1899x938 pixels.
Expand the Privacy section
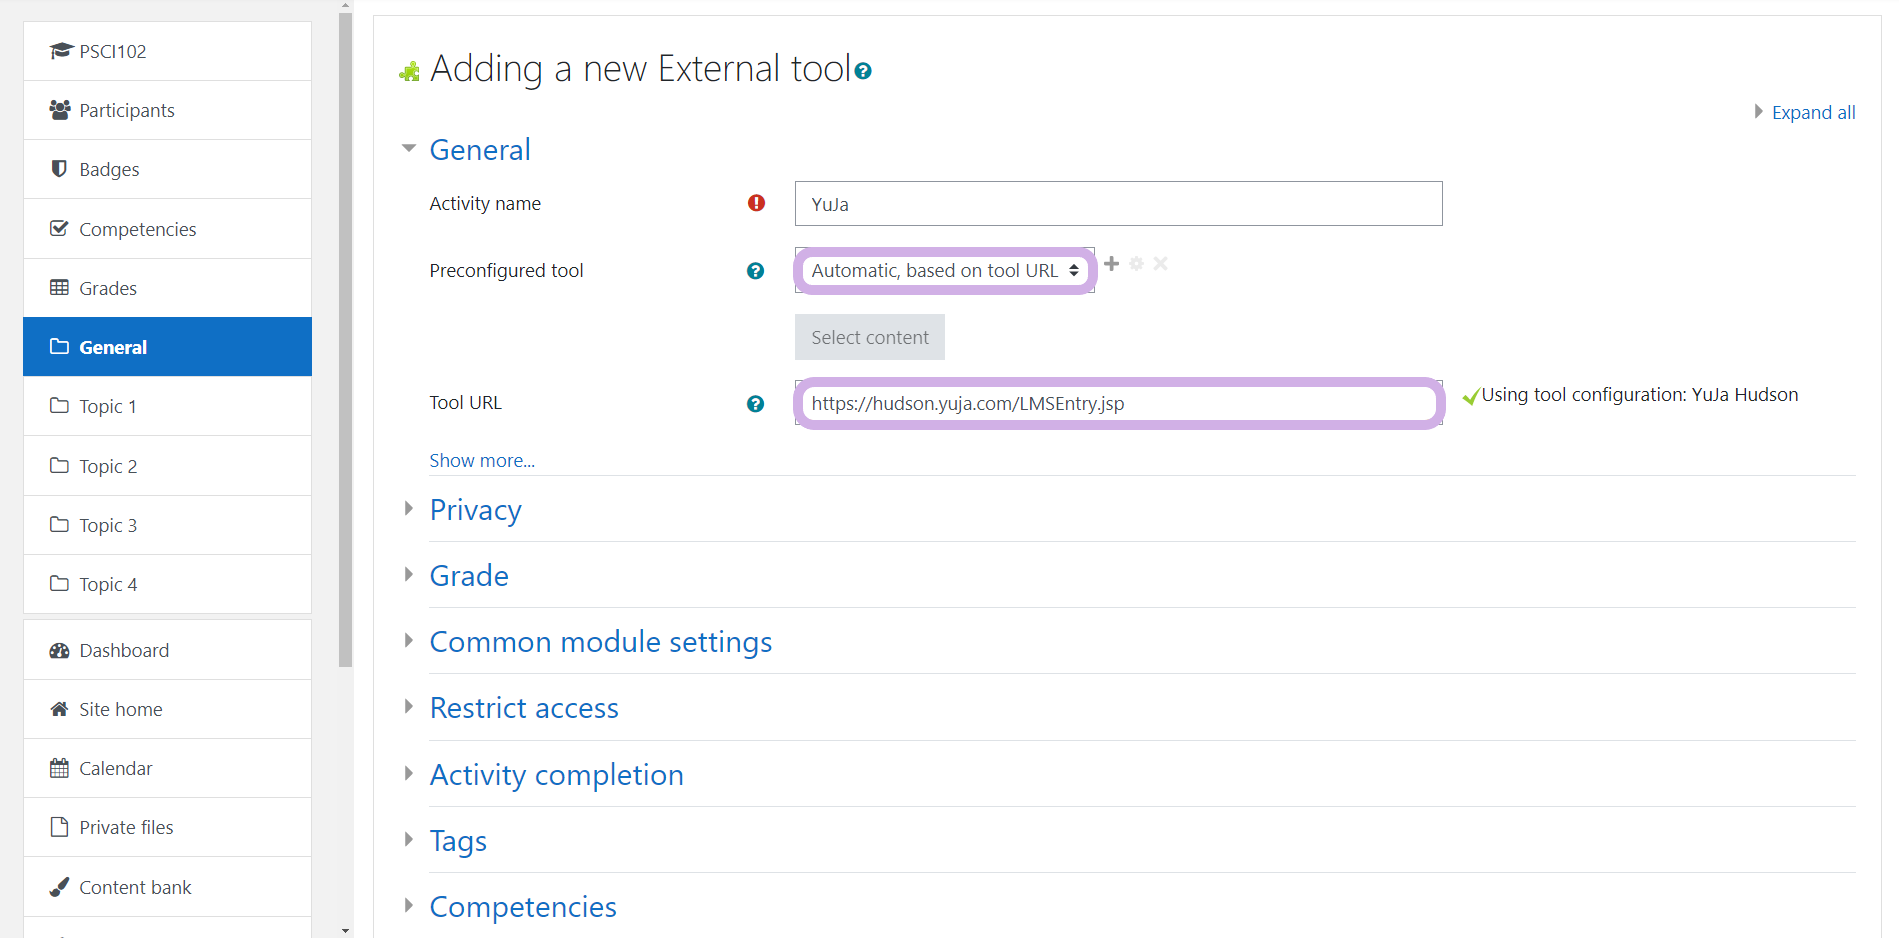475,510
